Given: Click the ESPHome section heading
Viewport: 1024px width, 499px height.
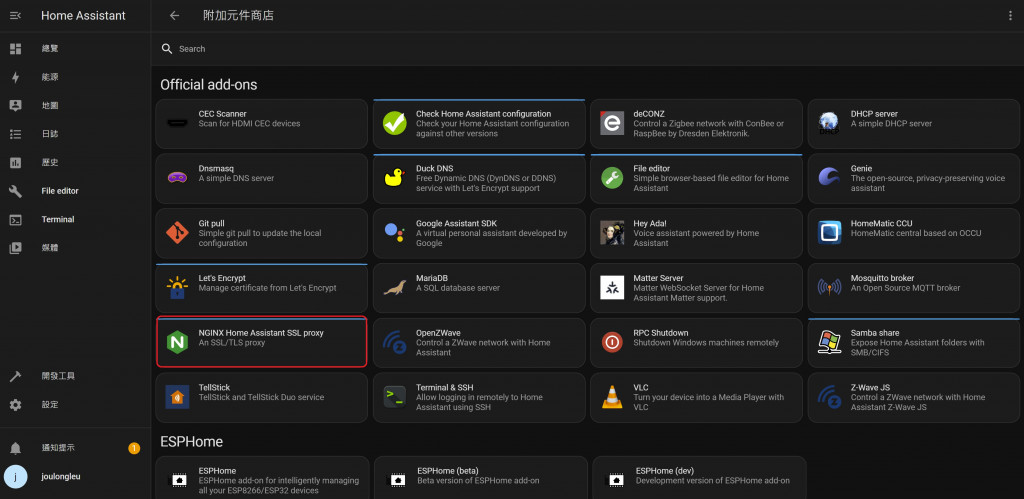Looking at the screenshot, I should tap(191, 442).
